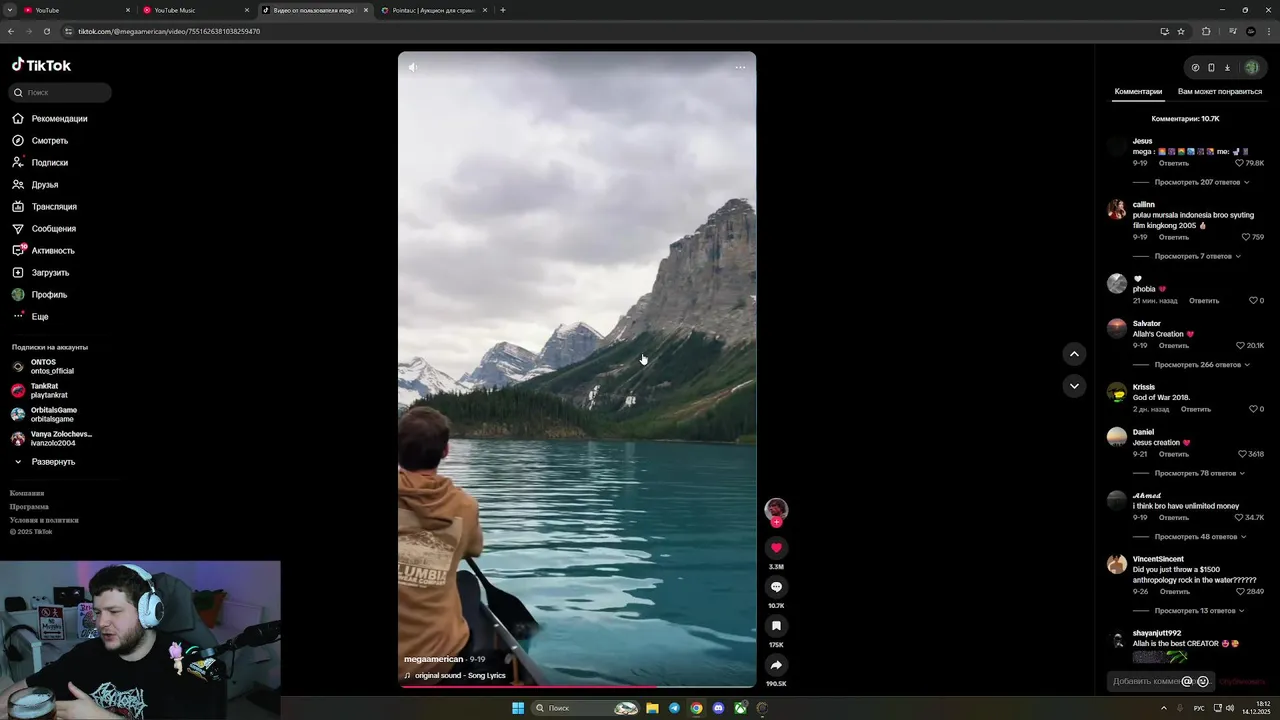Click Программа footer link
The height and width of the screenshot is (720, 1280).
tap(29, 507)
